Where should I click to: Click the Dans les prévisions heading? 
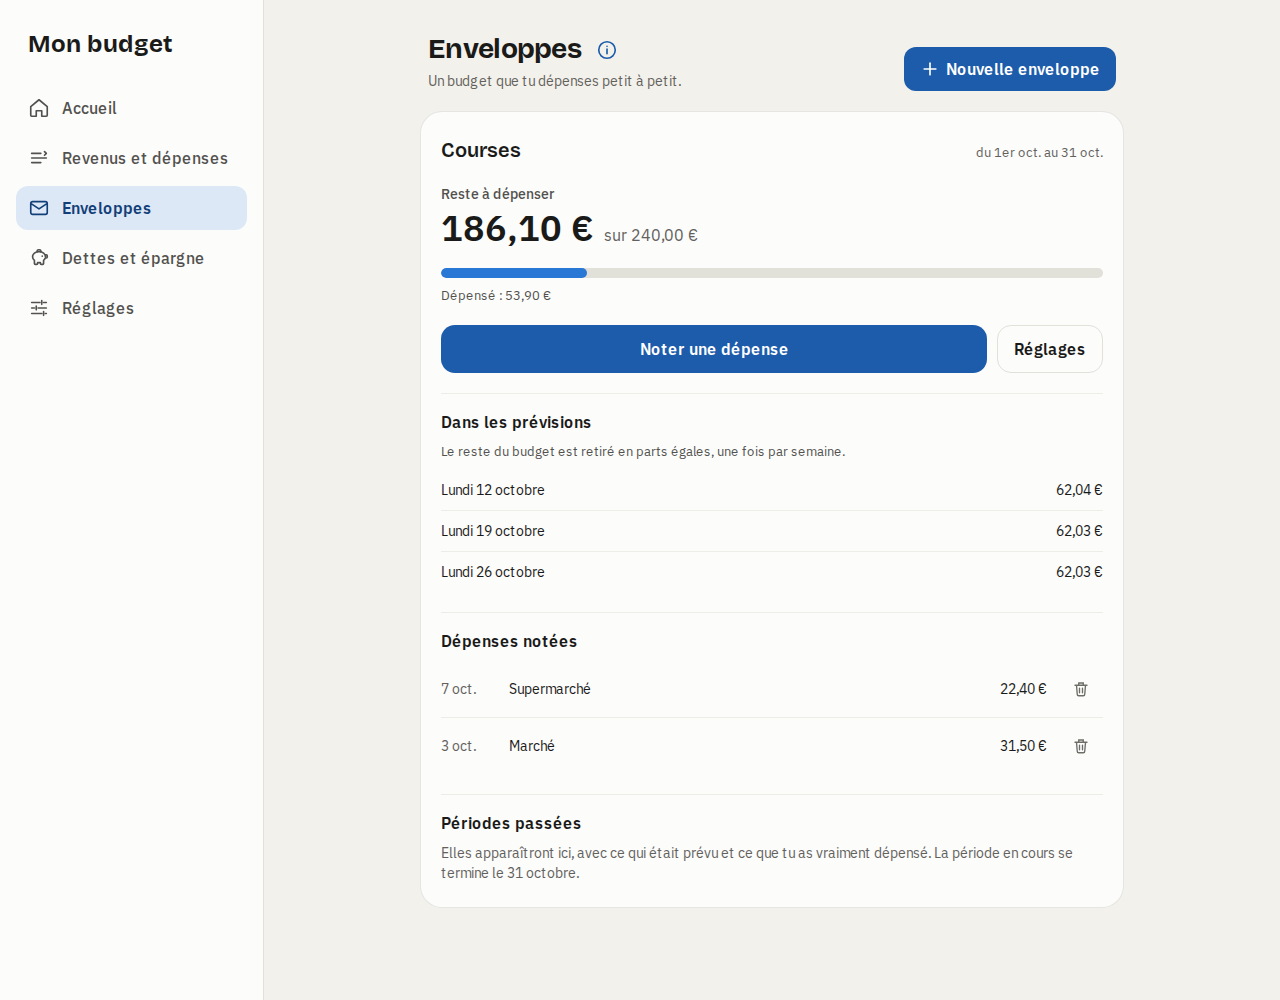coord(516,422)
